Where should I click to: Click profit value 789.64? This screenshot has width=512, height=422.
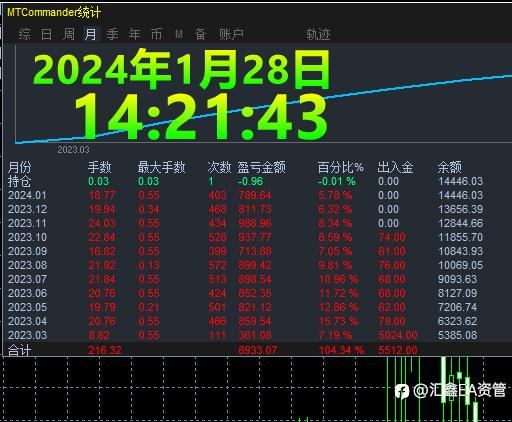255,195
